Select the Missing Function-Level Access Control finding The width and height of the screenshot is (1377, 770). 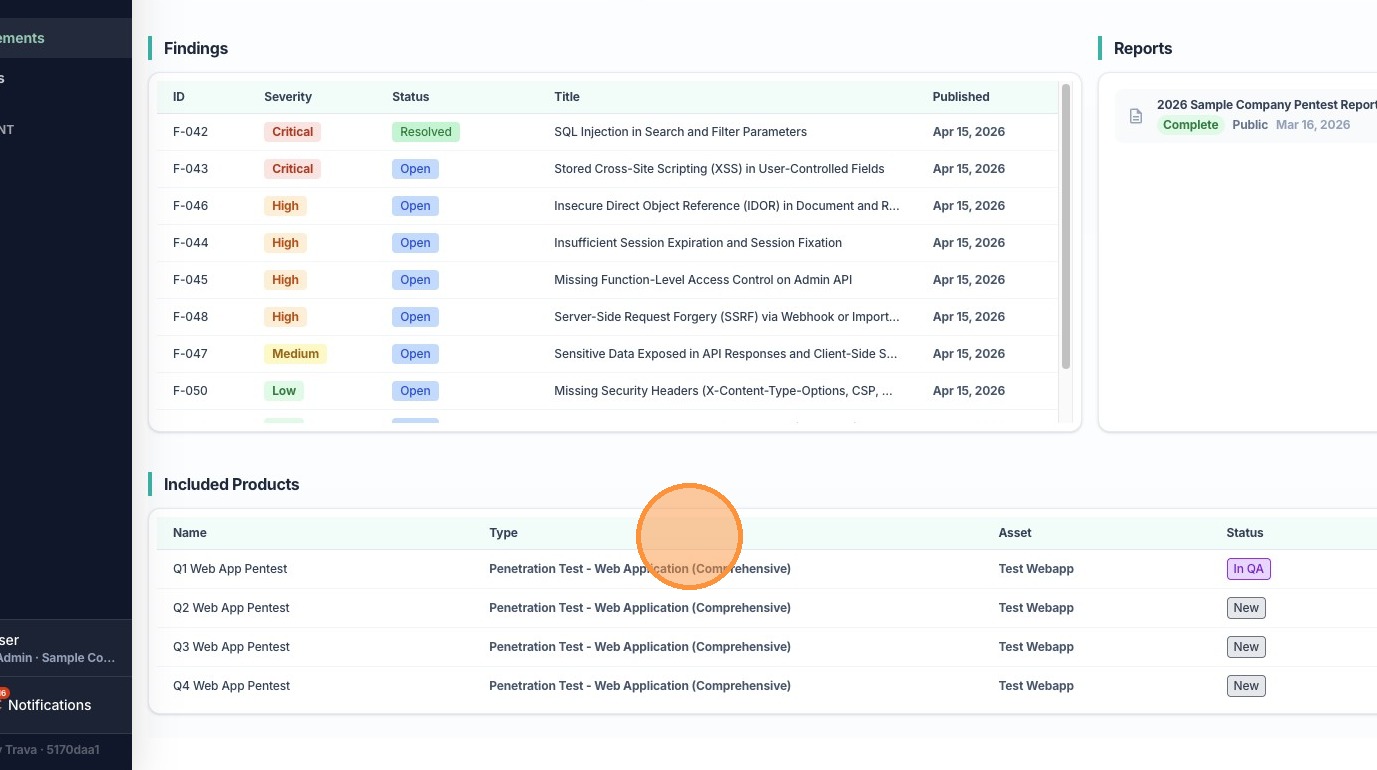coord(702,280)
